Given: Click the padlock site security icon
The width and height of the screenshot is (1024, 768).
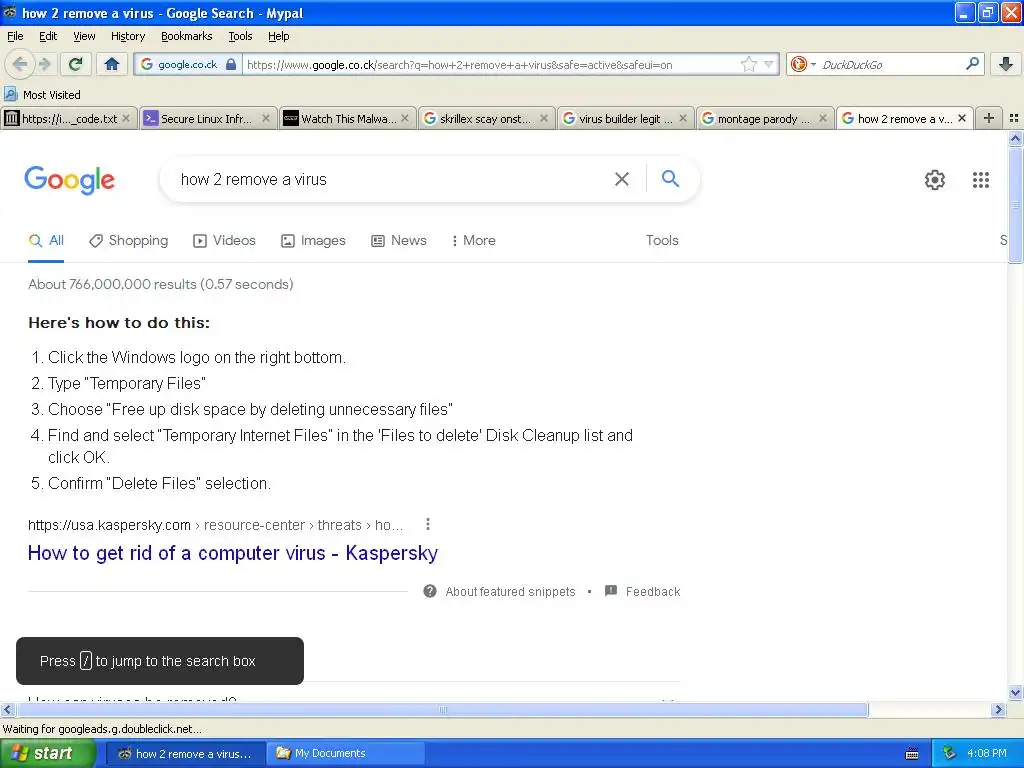Looking at the screenshot, I should (231, 64).
